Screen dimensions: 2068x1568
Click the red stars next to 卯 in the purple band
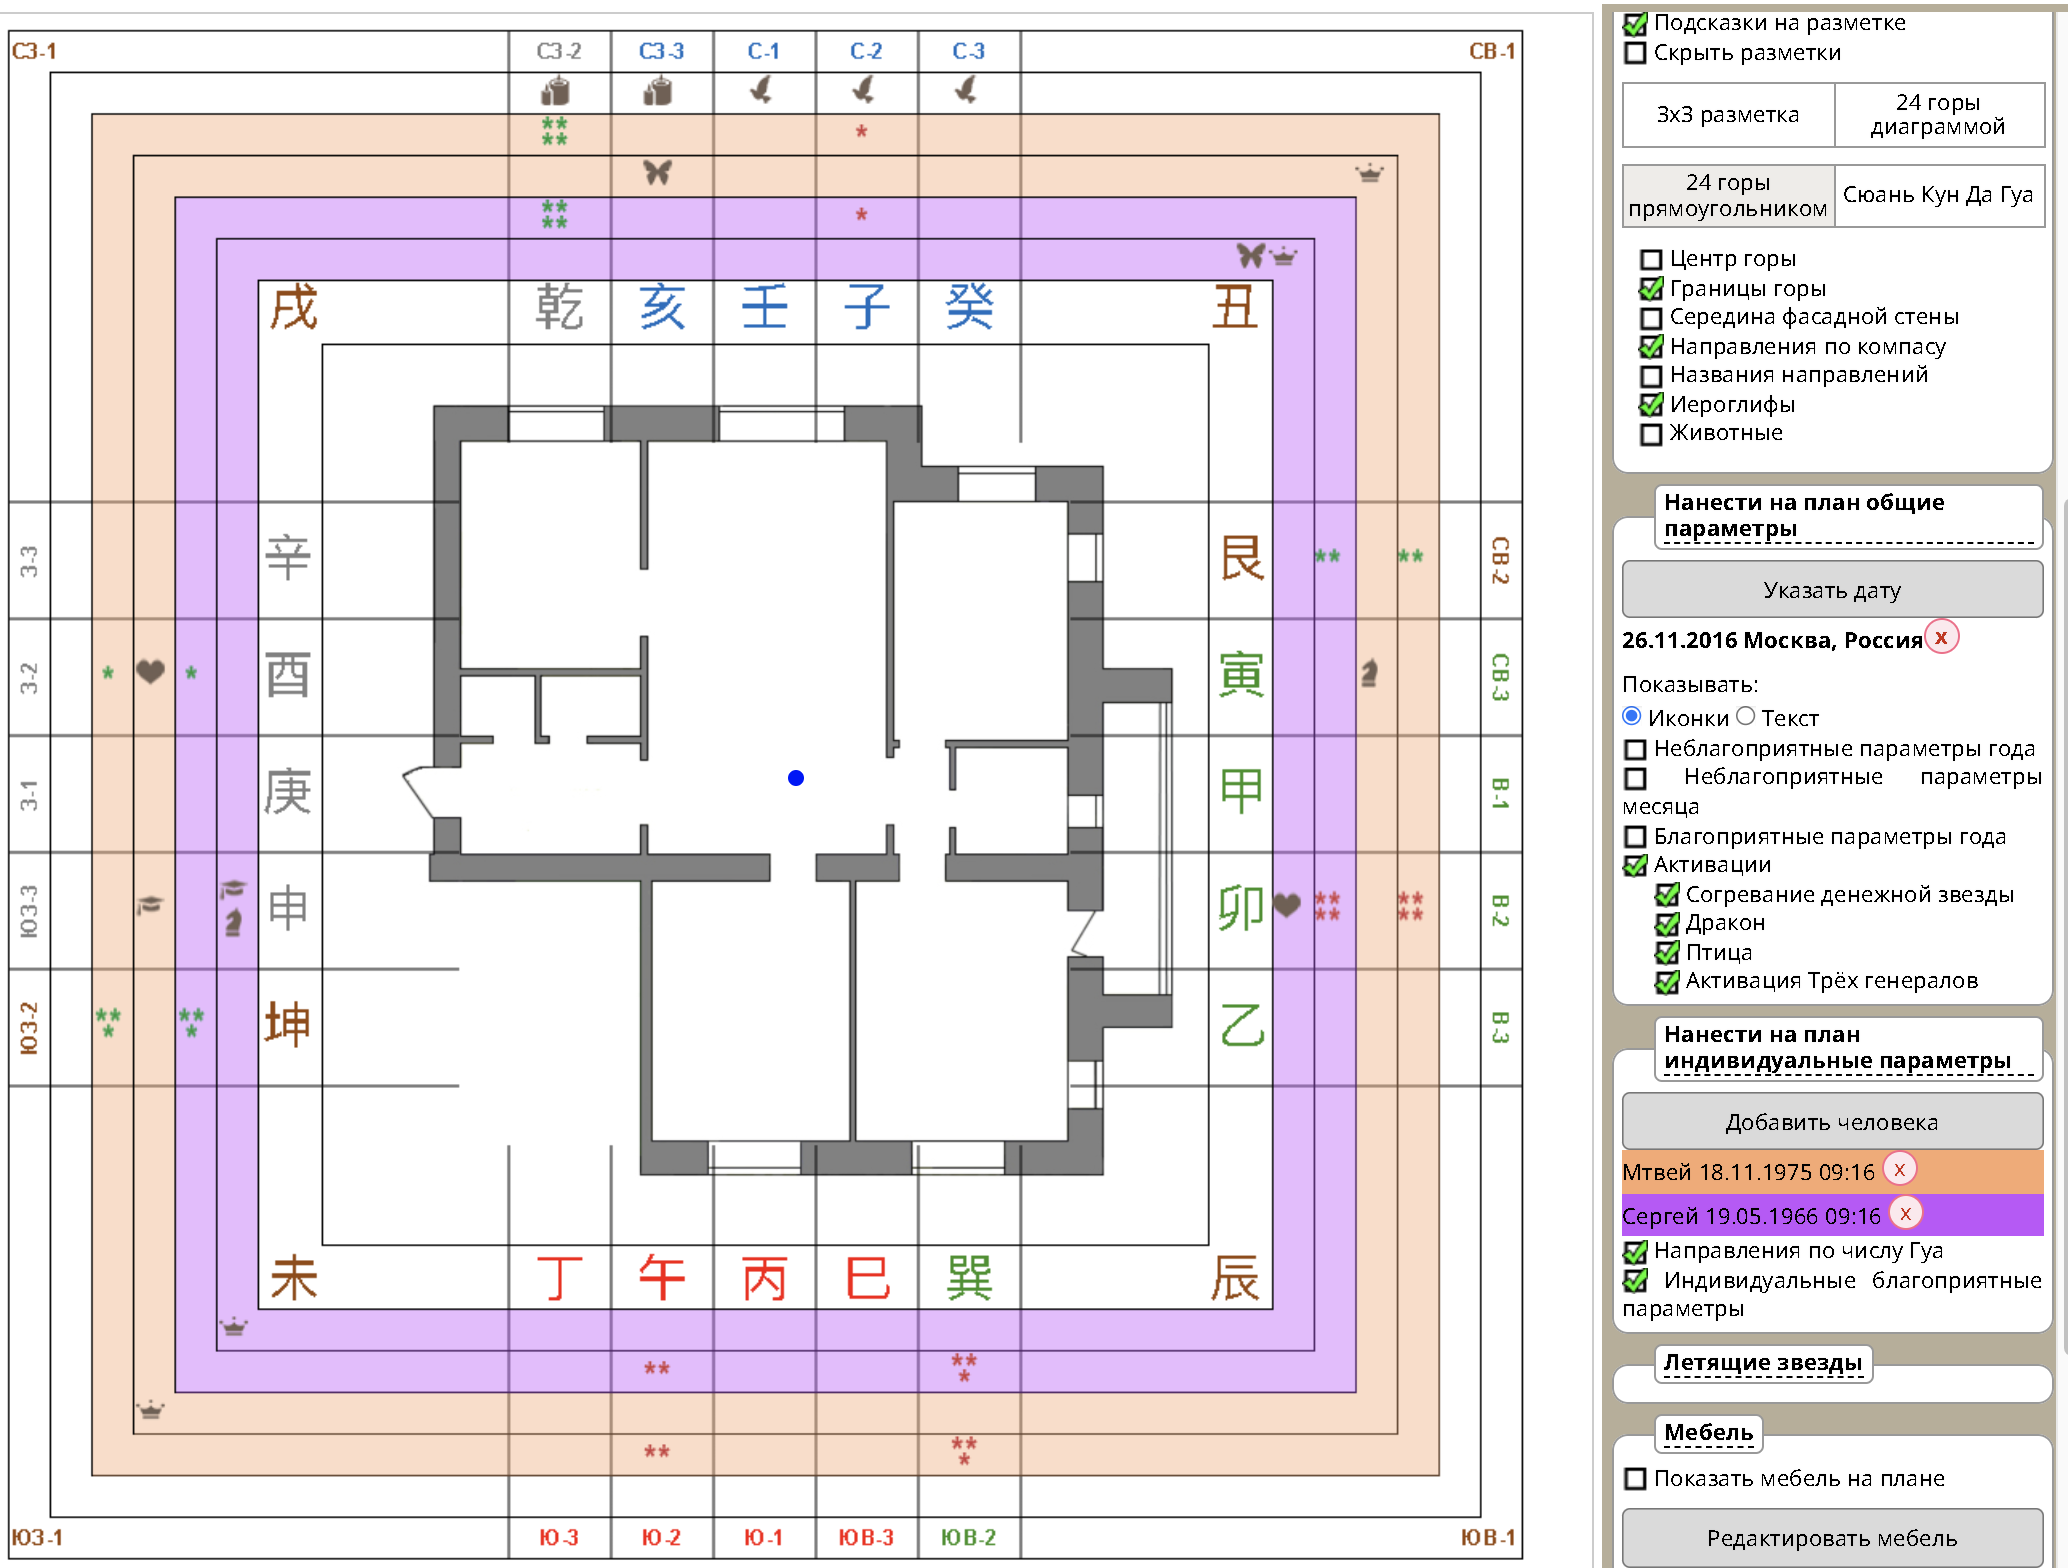[x=1327, y=906]
